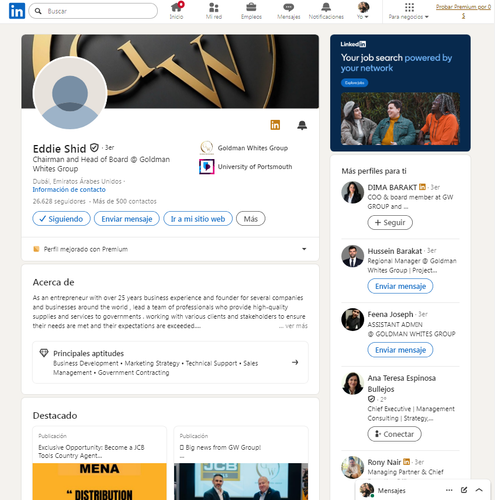Click the profile notification bell icon

[x=302, y=125]
